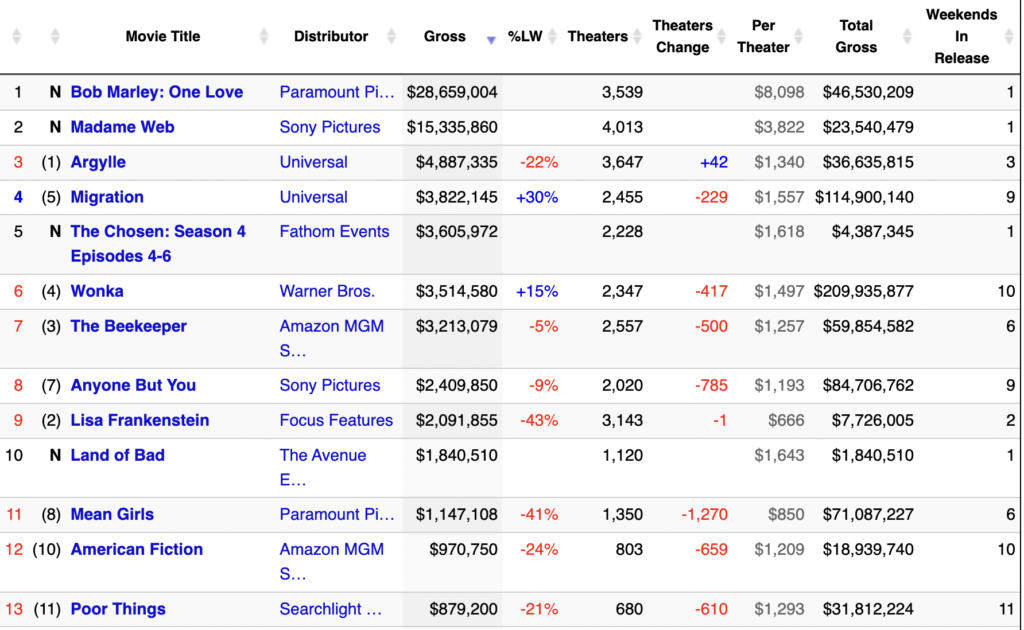The height and width of the screenshot is (630, 1024).
Task: Click the Distributor column header label
Action: pos(331,37)
